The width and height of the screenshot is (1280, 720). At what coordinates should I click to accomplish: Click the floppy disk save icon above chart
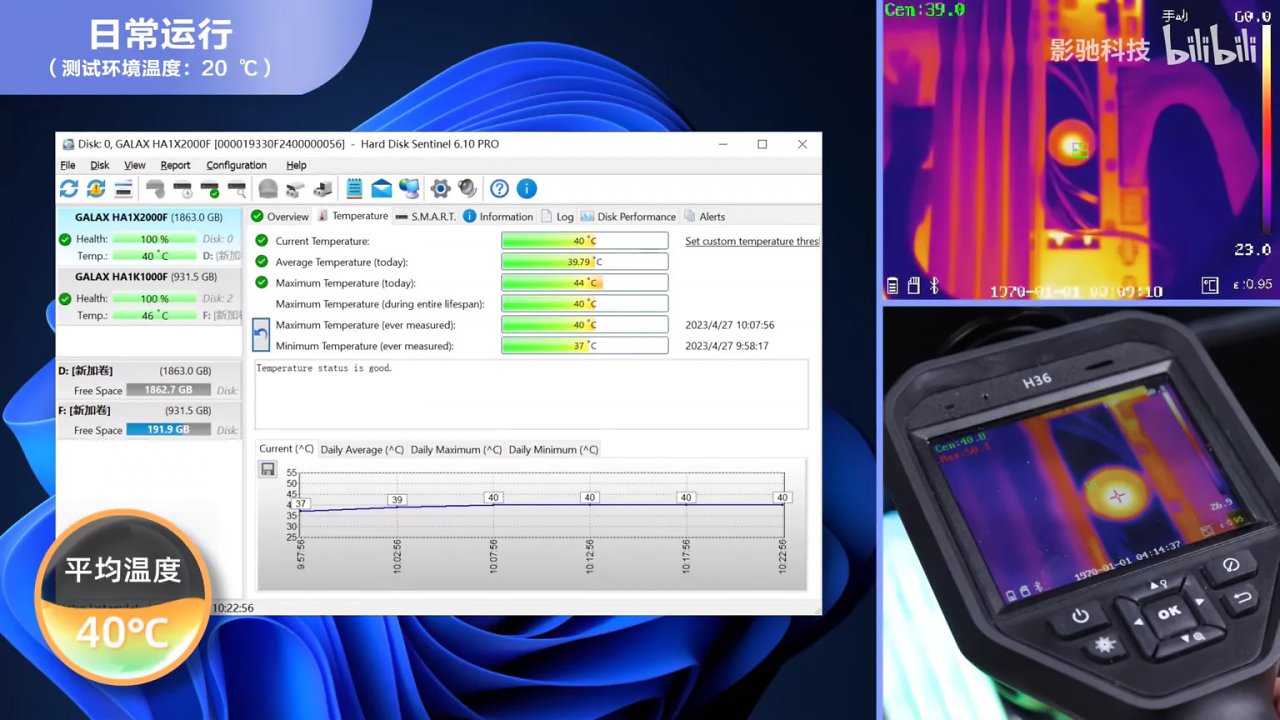tap(267, 469)
